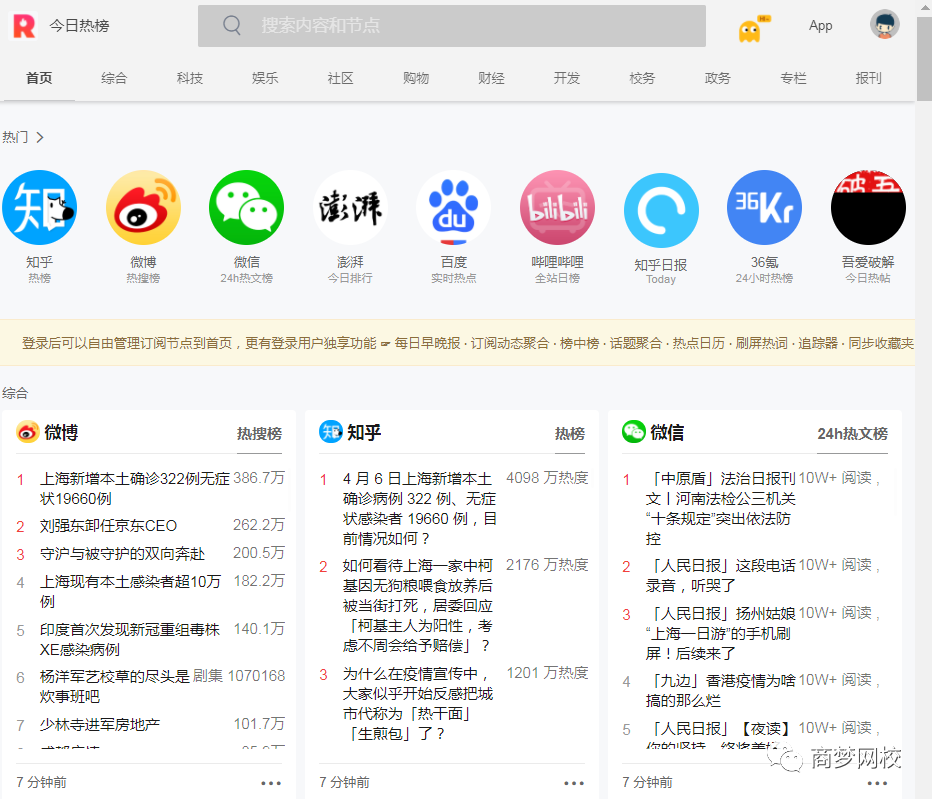Open more options on the 微信 card
The width and height of the screenshot is (932, 799).
tap(877, 783)
